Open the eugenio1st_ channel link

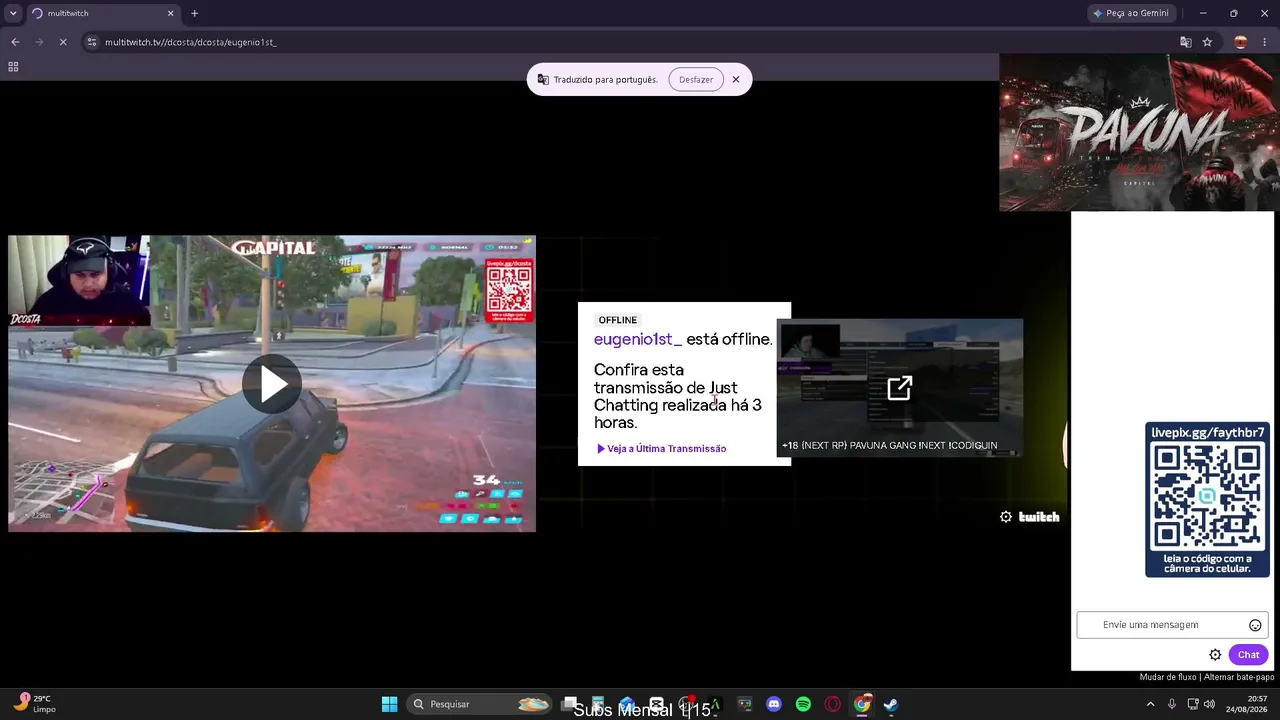point(638,340)
